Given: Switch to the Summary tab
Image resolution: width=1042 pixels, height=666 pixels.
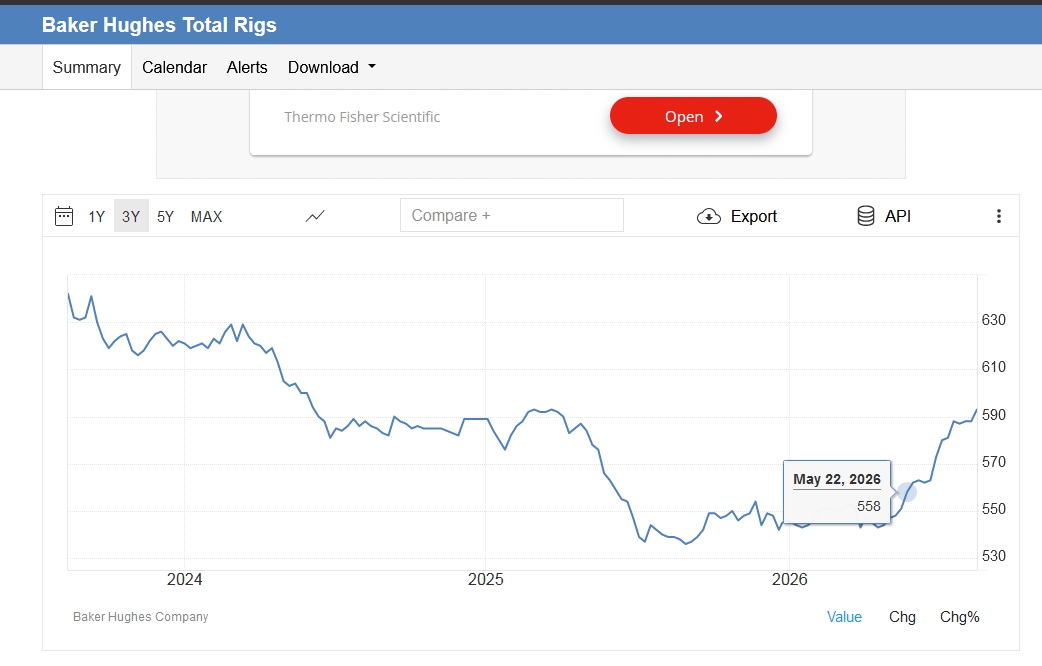Looking at the screenshot, I should click(86, 67).
